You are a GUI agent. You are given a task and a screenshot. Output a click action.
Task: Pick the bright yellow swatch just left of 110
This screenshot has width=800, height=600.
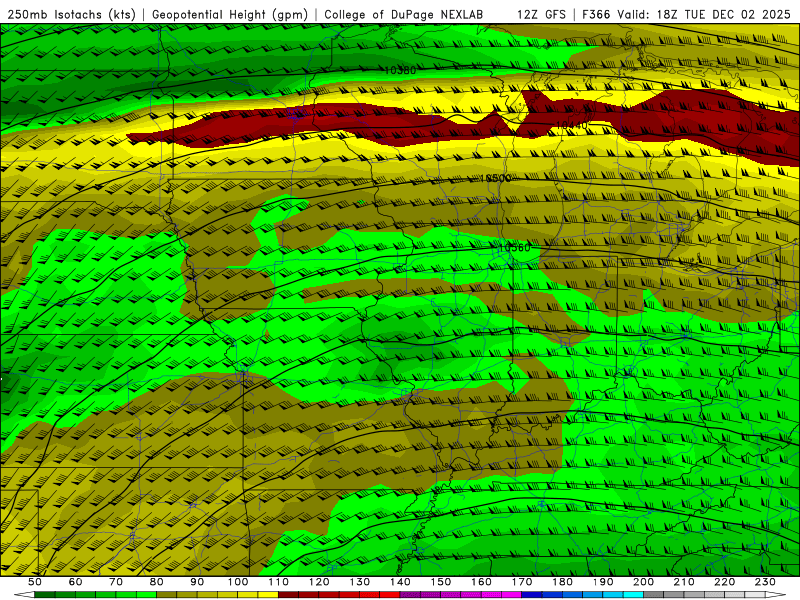click(x=268, y=595)
